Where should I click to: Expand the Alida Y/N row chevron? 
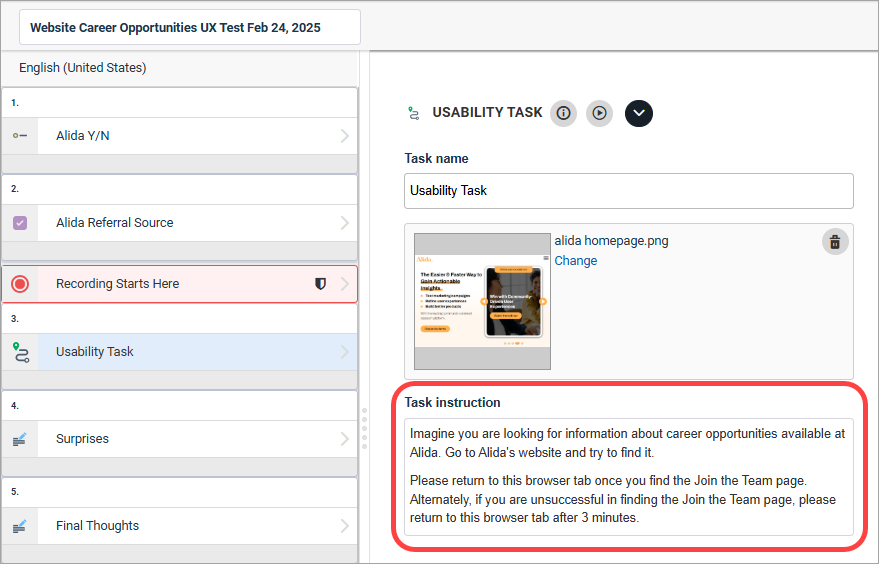point(345,136)
